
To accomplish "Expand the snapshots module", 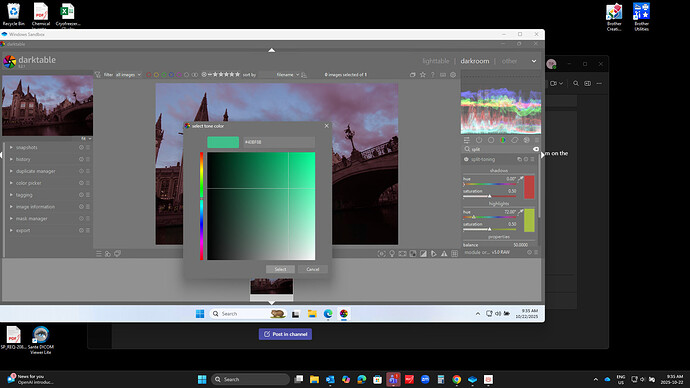I will click(11, 147).
